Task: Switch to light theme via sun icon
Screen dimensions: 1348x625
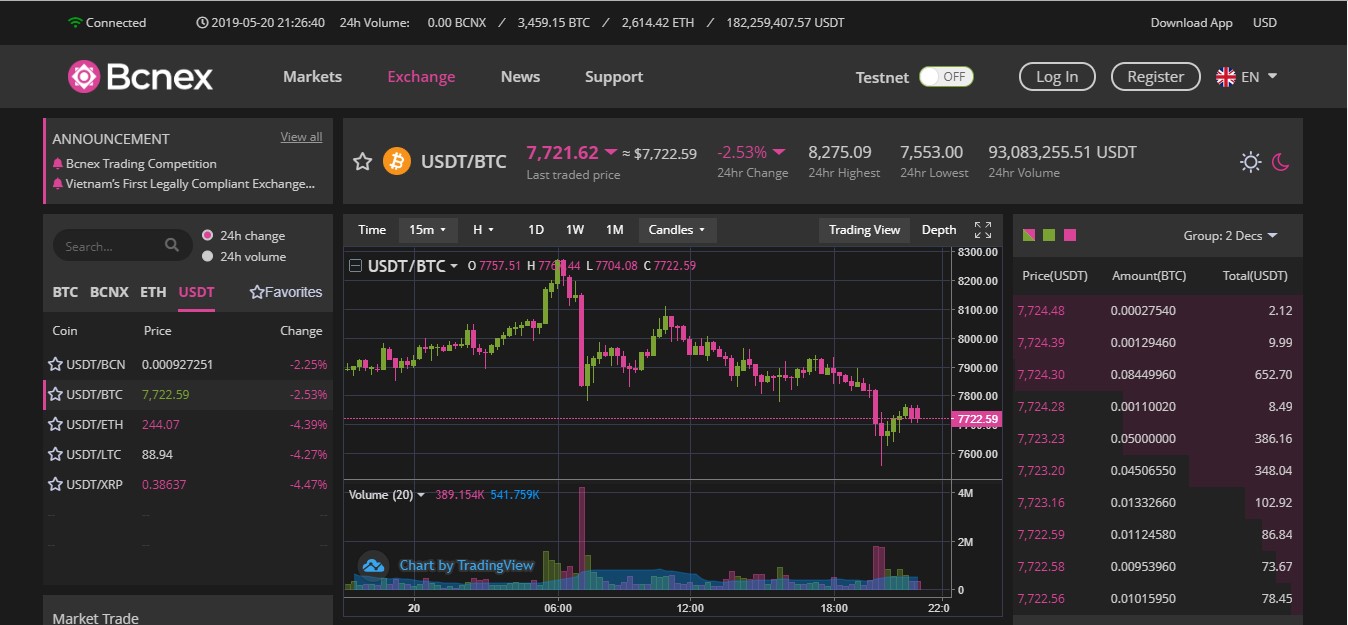Action: tap(1250, 161)
